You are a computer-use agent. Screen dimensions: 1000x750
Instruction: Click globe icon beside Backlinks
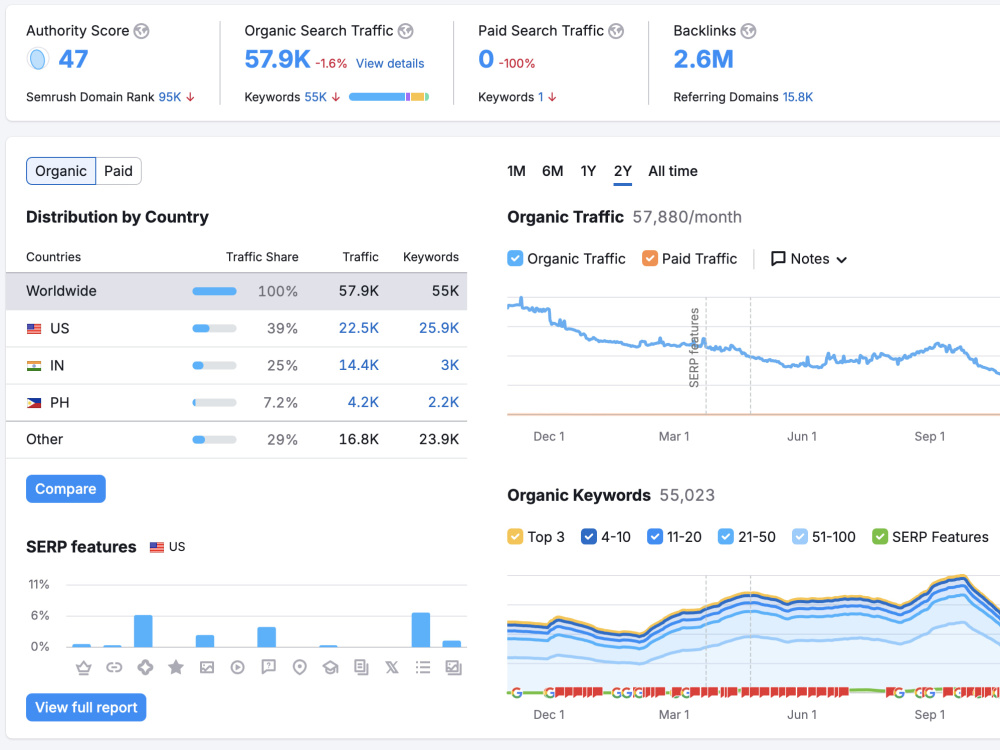pyautogui.click(x=749, y=31)
